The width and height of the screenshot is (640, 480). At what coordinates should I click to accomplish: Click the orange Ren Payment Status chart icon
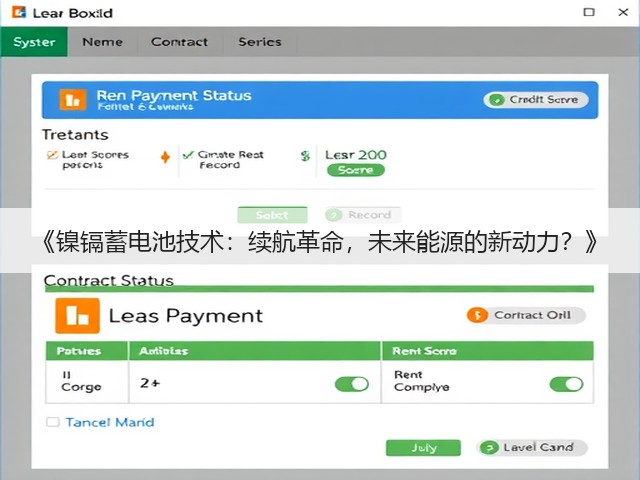73,100
